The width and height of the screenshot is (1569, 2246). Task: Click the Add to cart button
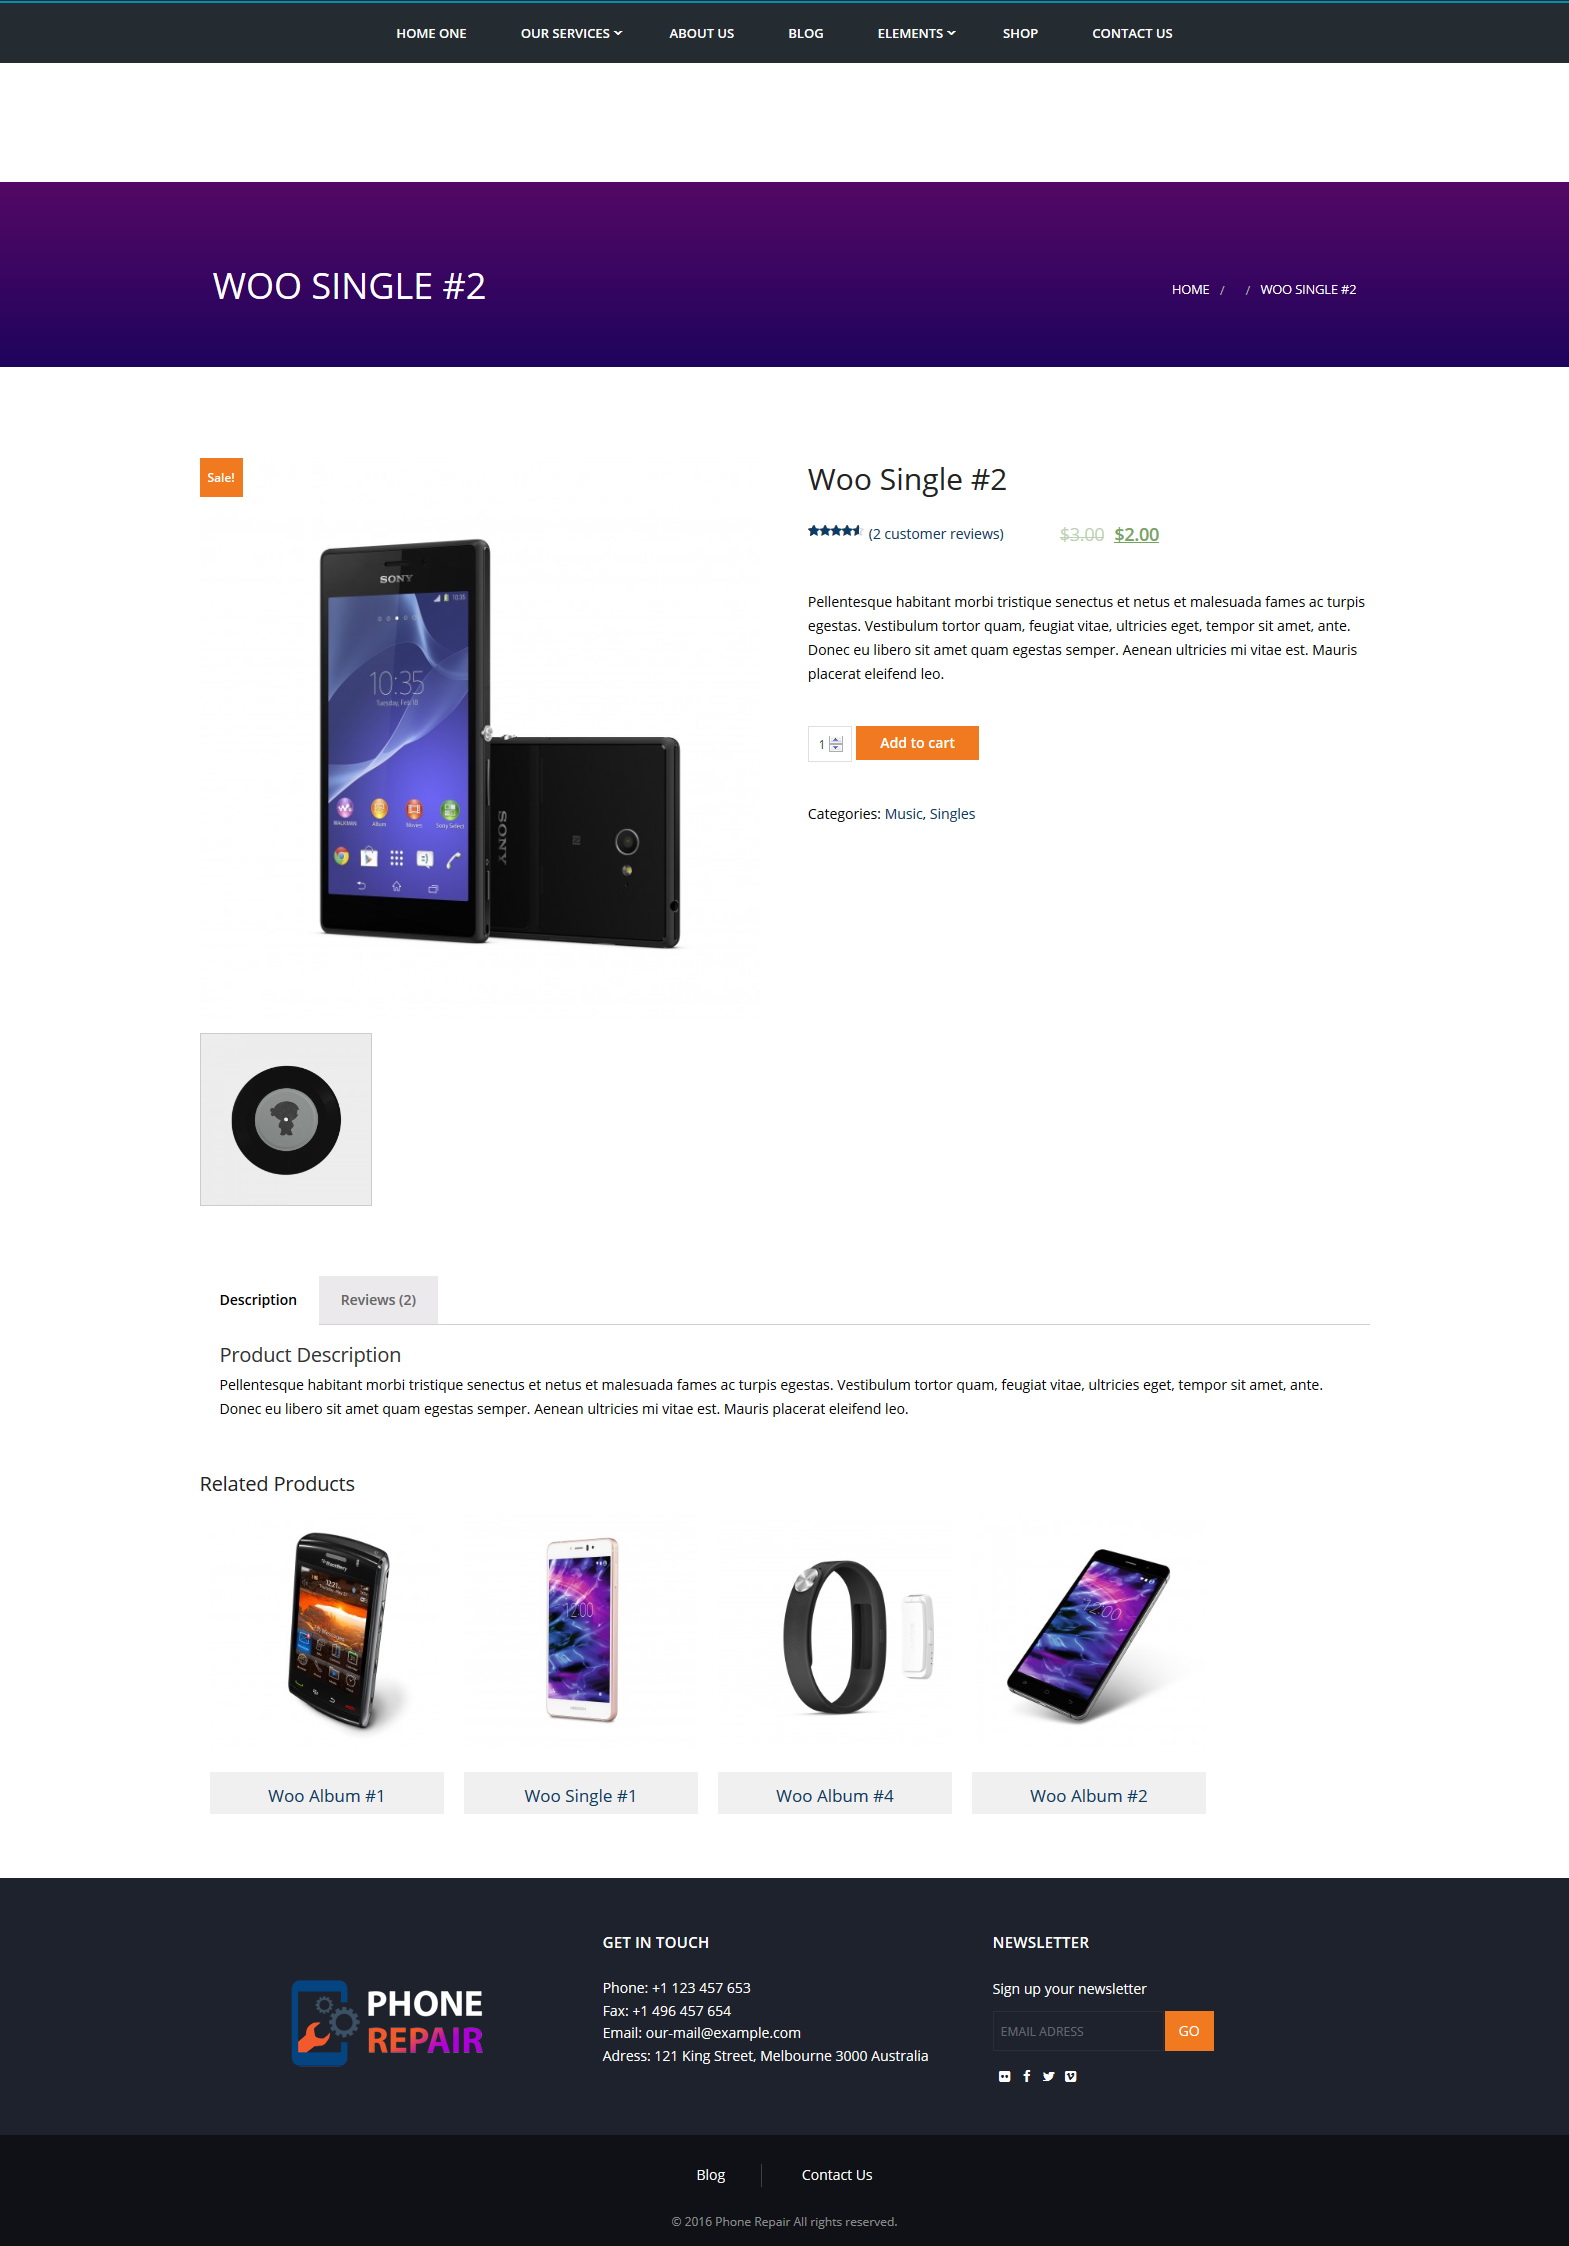pyautogui.click(x=917, y=743)
